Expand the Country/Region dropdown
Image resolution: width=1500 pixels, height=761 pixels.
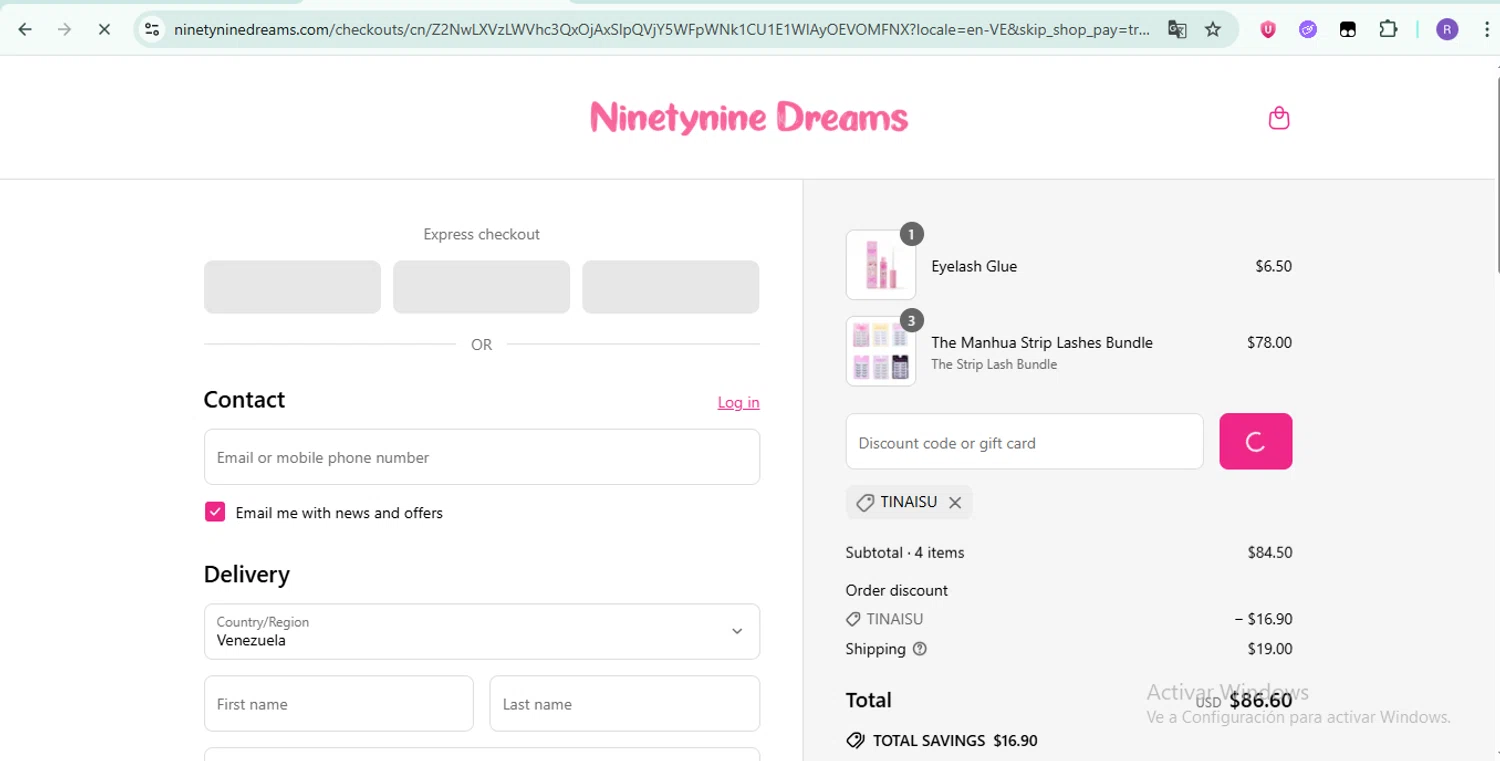482,631
